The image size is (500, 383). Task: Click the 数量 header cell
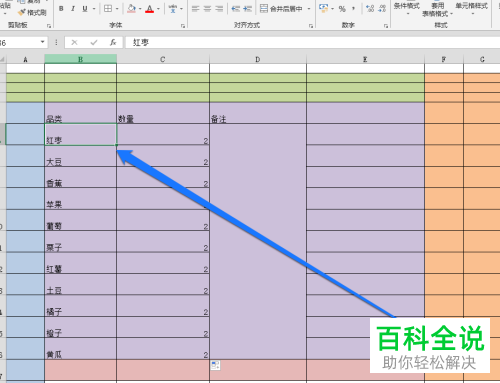pos(163,113)
